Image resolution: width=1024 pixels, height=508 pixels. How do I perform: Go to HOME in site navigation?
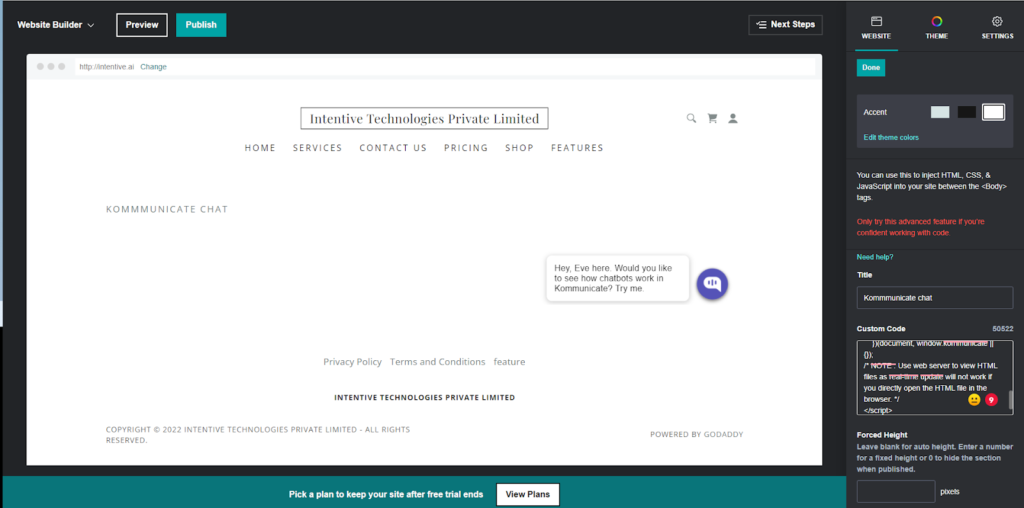pos(260,148)
